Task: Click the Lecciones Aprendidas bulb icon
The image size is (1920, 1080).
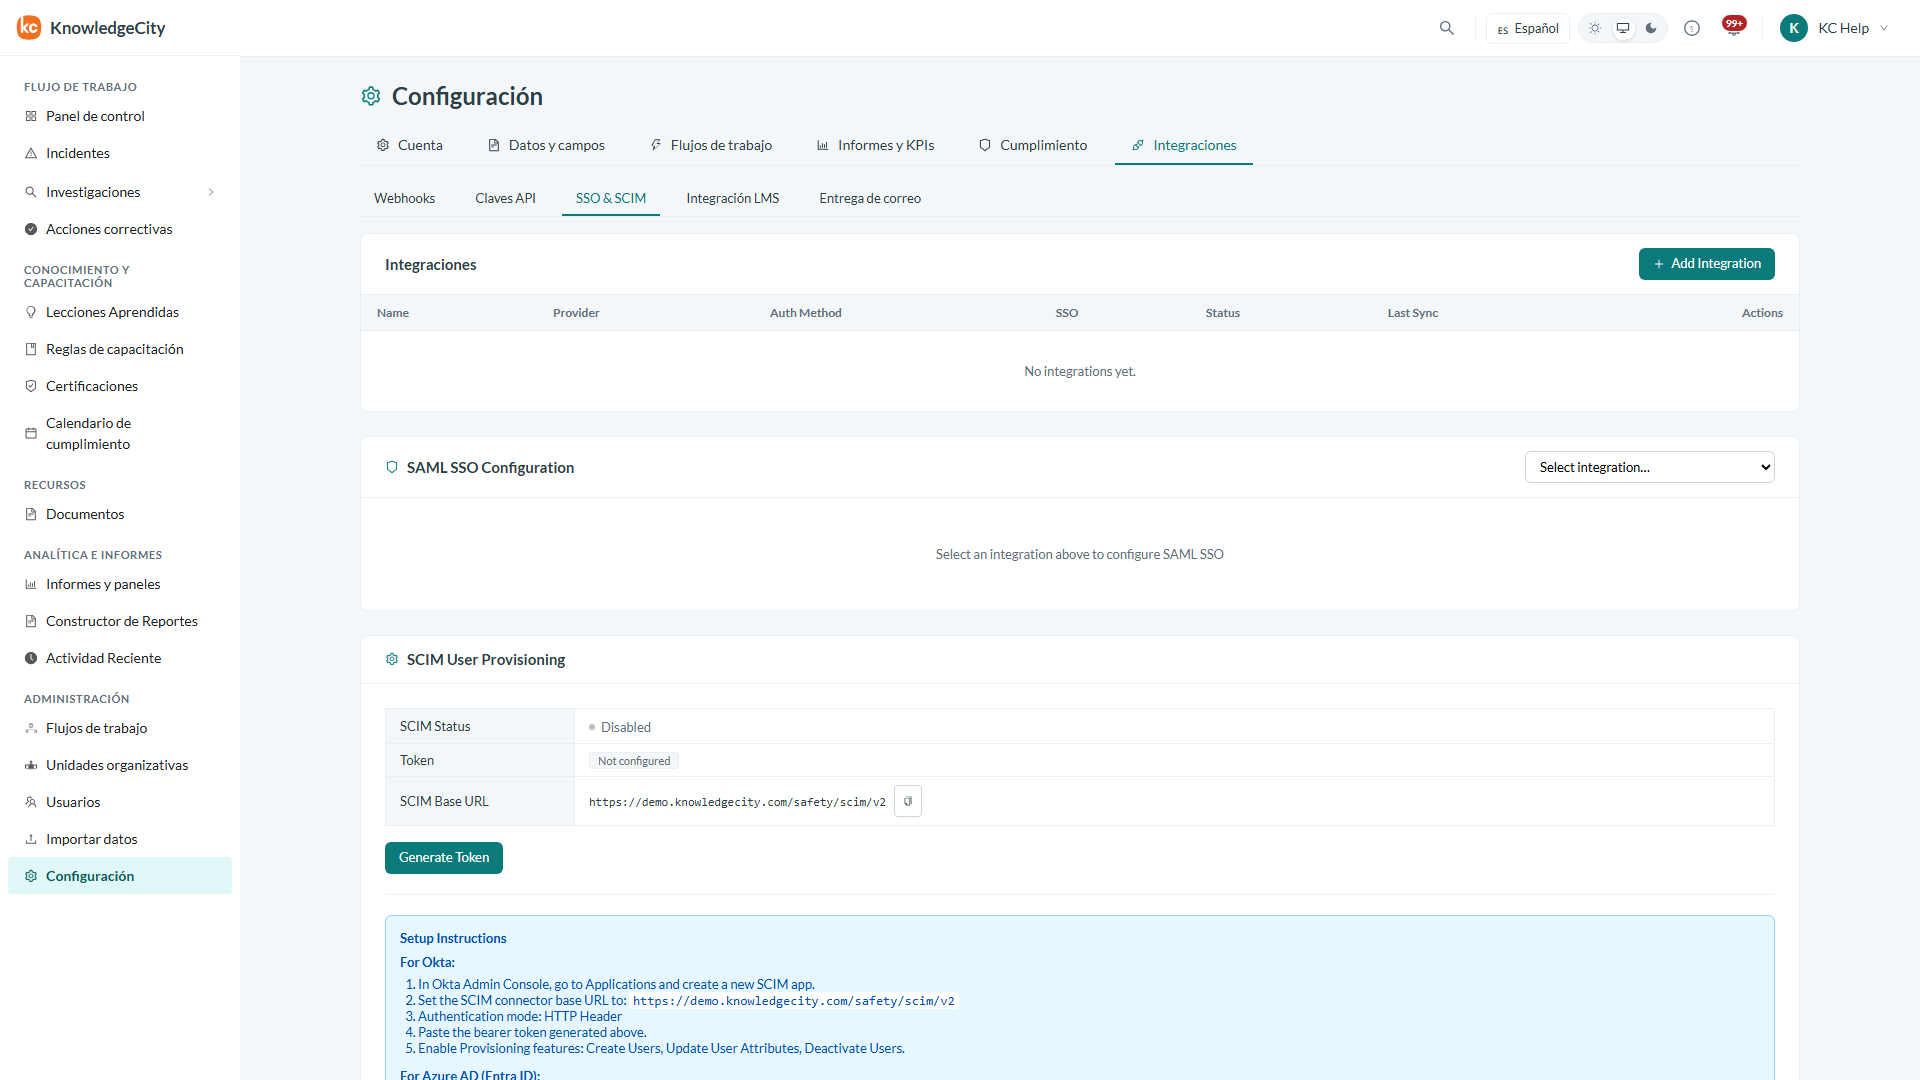Action: [x=31, y=312]
